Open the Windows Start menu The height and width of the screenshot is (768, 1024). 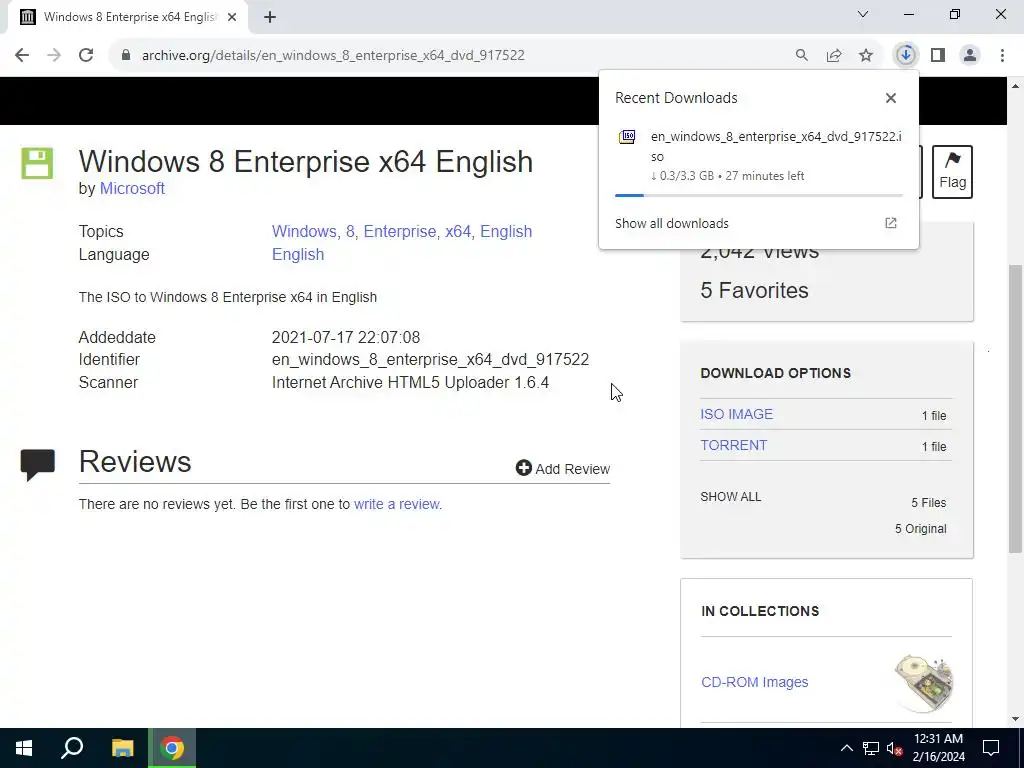24,748
